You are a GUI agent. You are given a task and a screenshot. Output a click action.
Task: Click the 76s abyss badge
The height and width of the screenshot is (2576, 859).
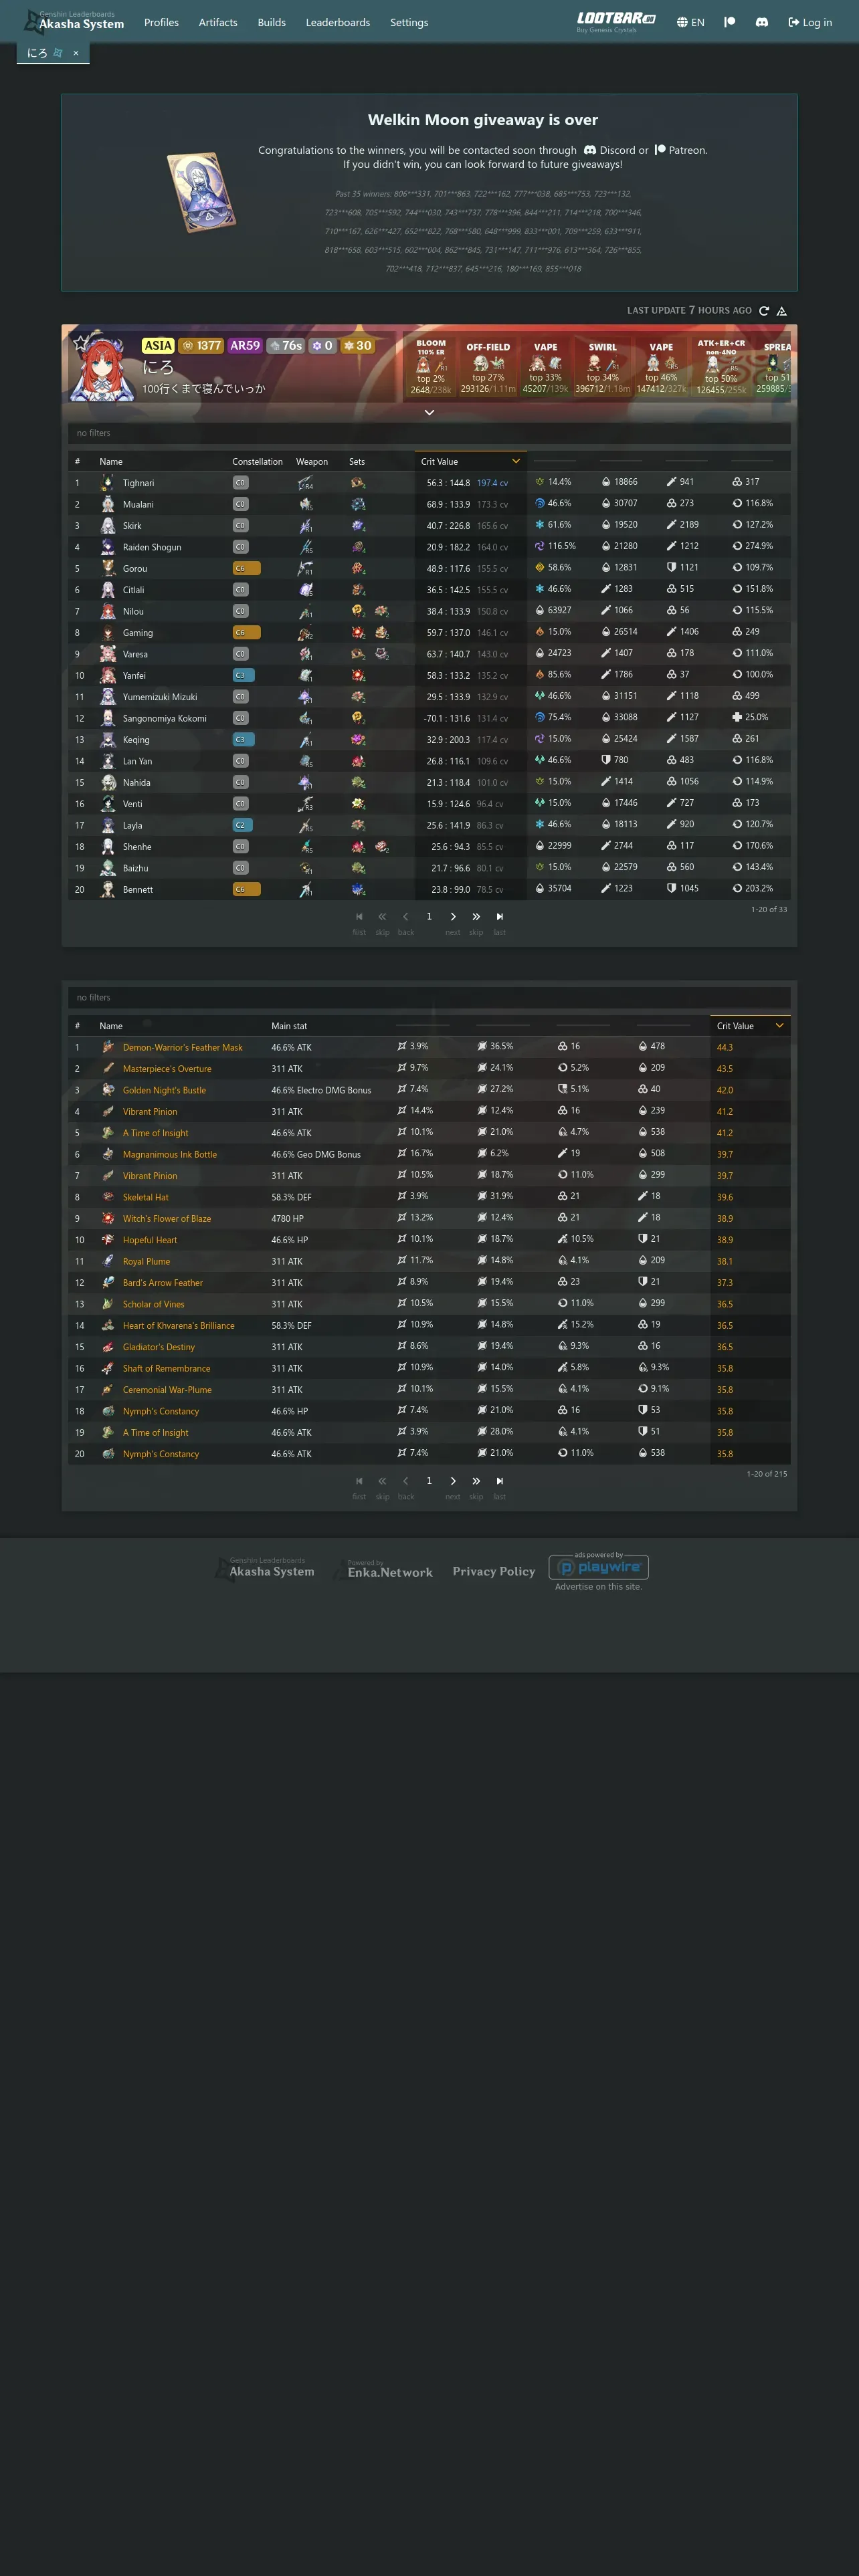pyautogui.click(x=285, y=346)
